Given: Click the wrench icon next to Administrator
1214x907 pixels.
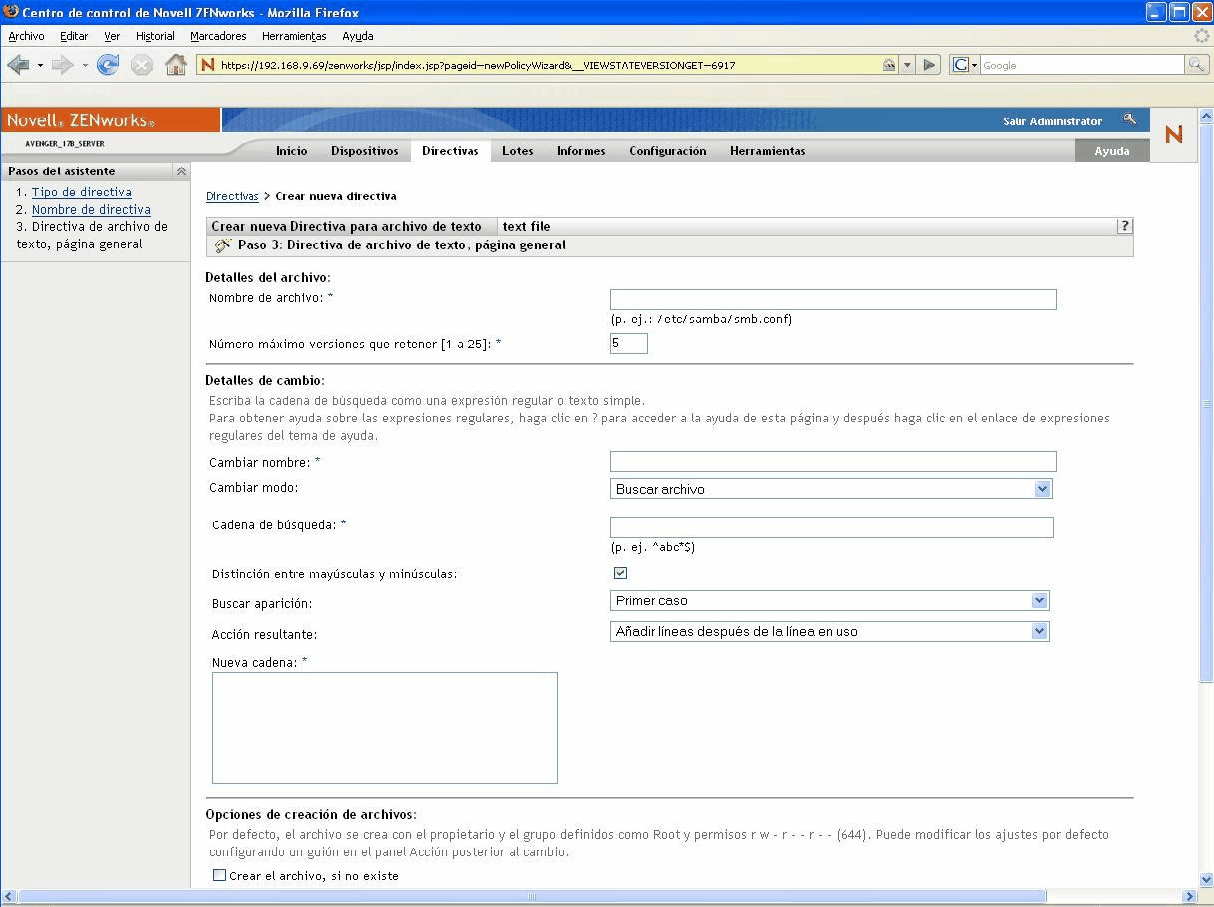Looking at the screenshot, I should coord(1130,119).
